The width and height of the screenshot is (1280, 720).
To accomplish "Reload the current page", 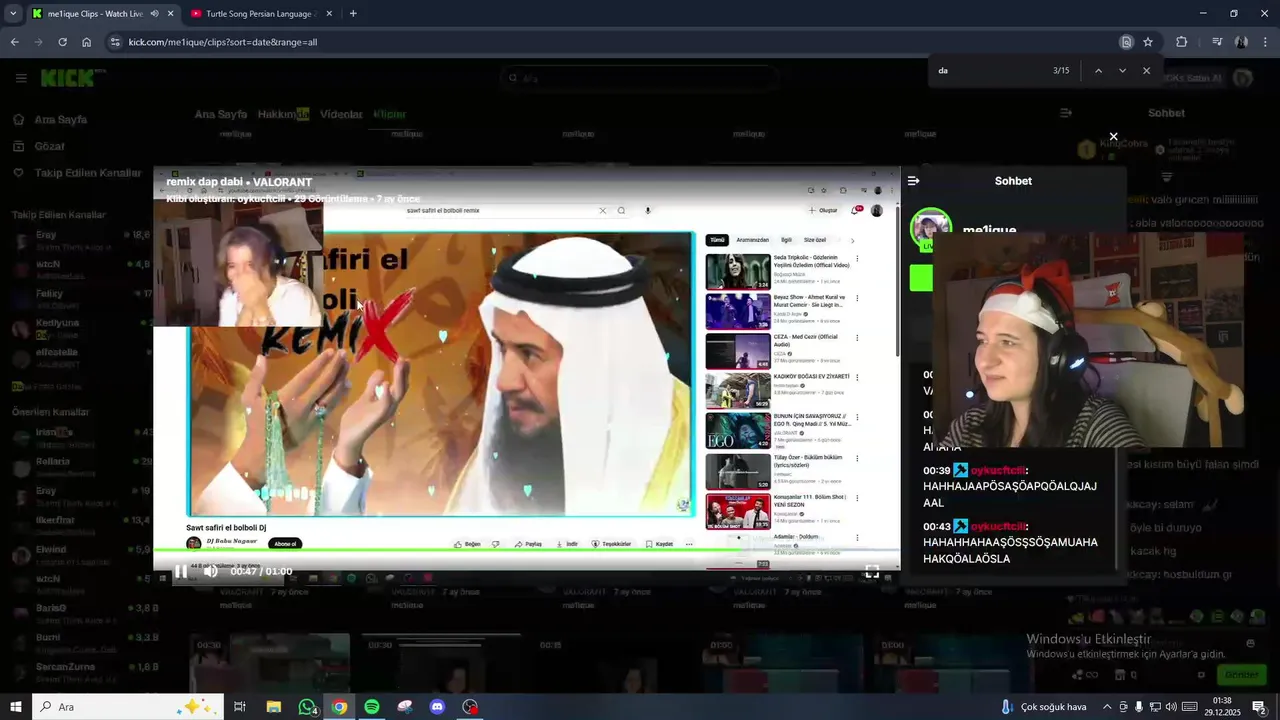I will point(62,42).
